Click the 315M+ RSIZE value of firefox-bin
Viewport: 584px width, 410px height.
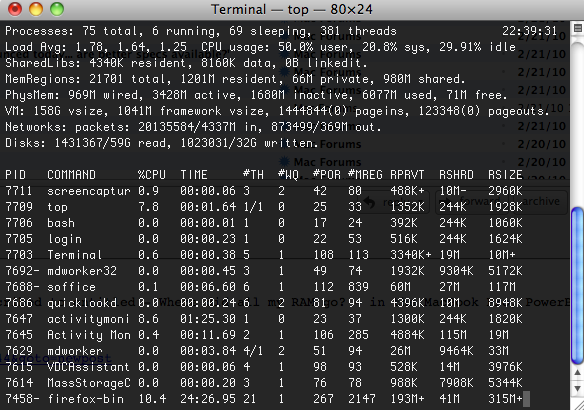505,399
